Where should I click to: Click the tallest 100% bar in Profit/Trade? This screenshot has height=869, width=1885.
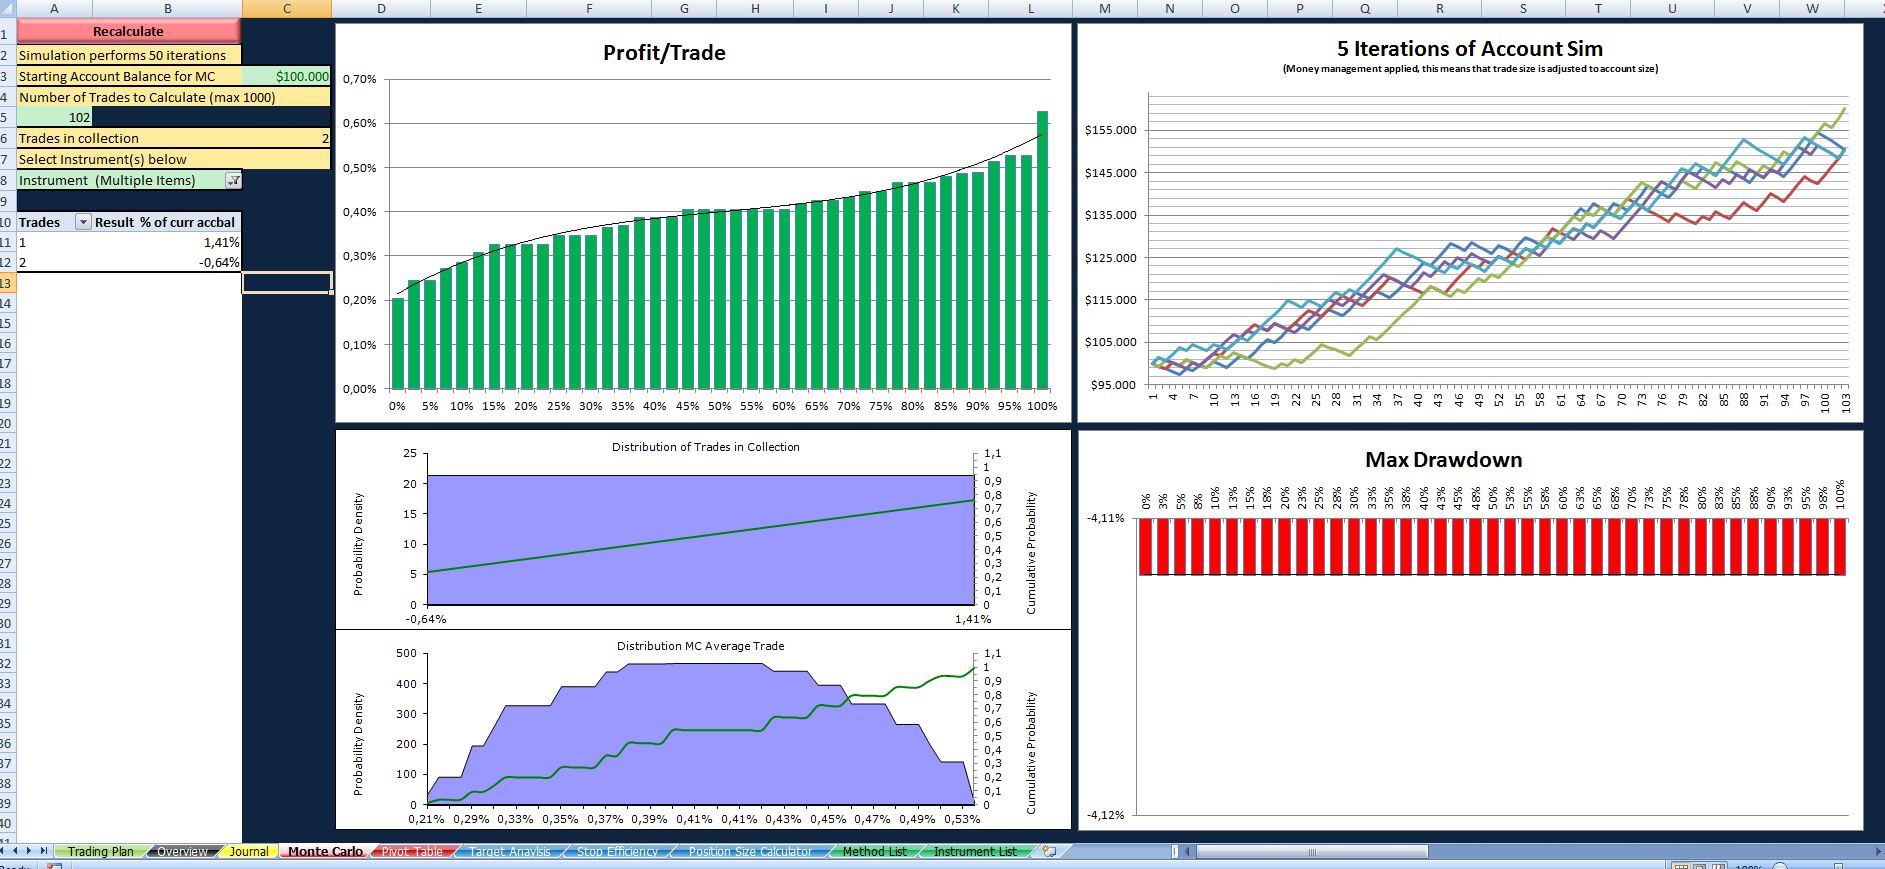click(x=1042, y=250)
